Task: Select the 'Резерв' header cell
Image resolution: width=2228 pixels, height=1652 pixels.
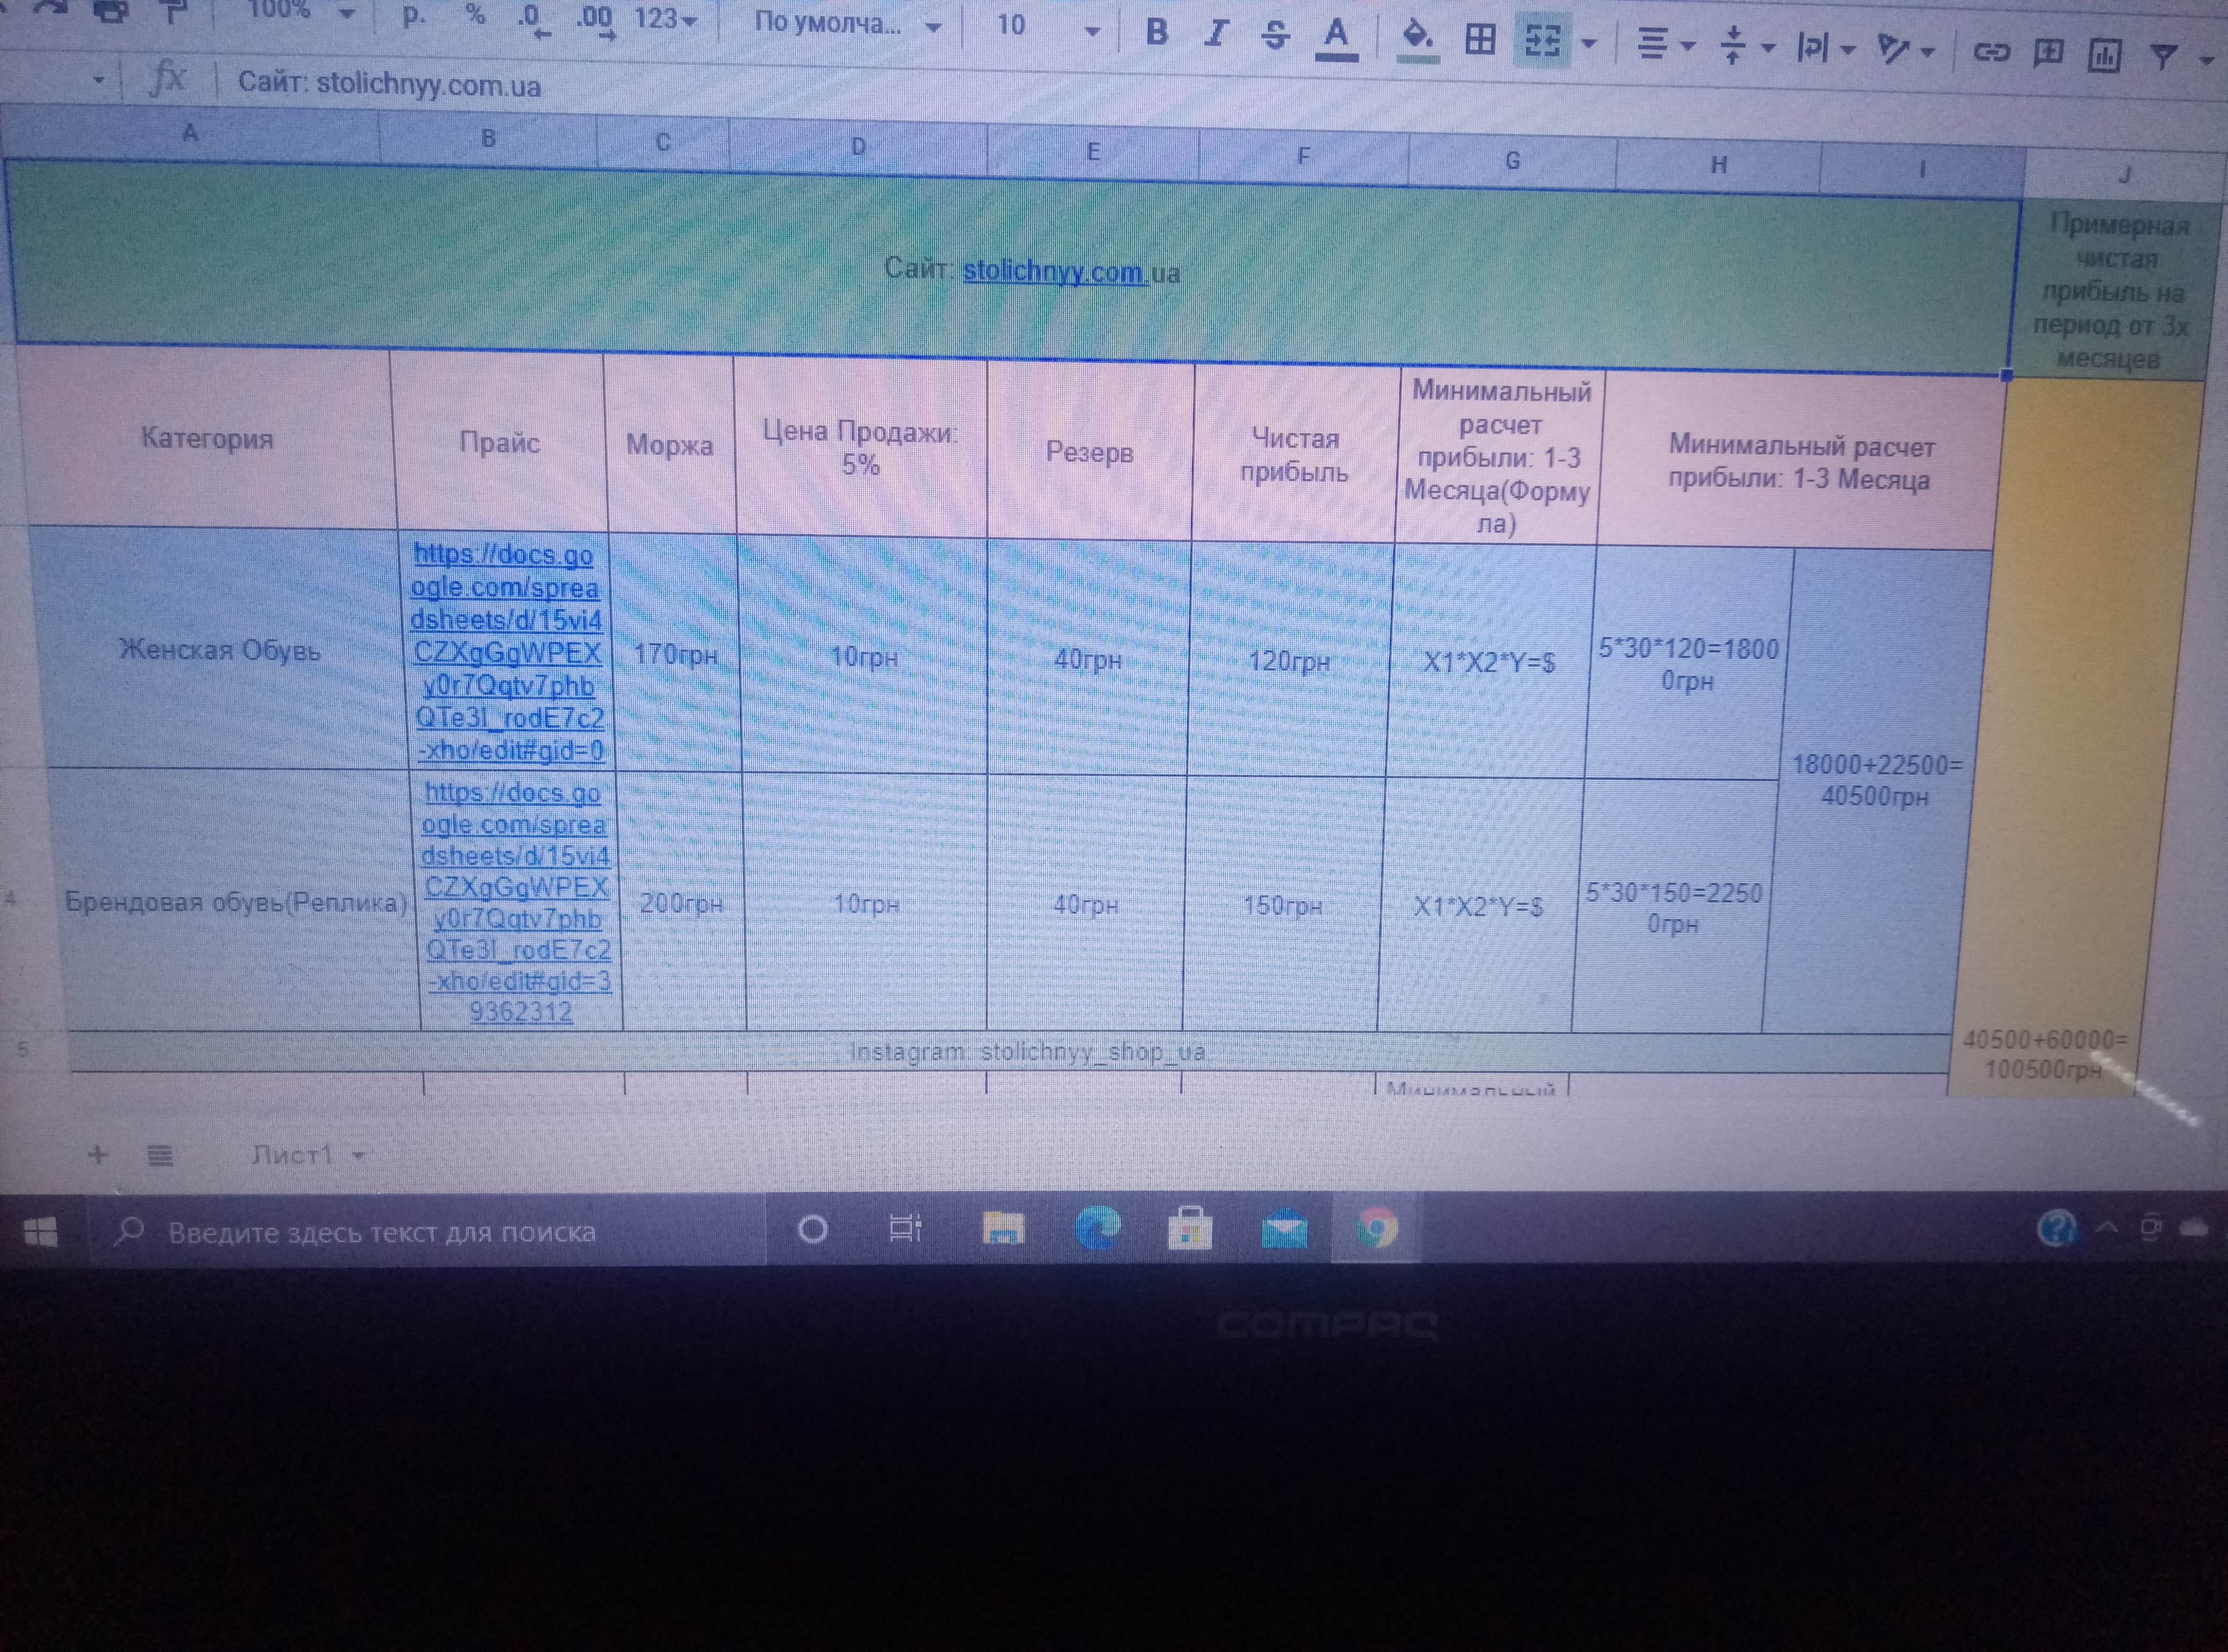Action: coord(1090,452)
